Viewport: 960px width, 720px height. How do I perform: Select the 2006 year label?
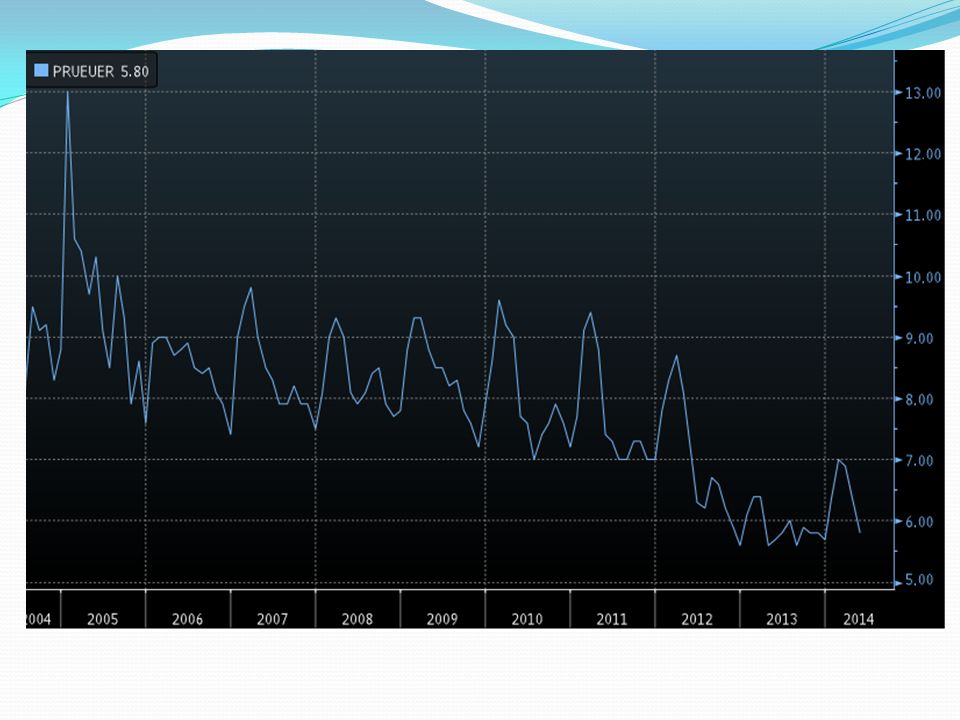tap(187, 620)
